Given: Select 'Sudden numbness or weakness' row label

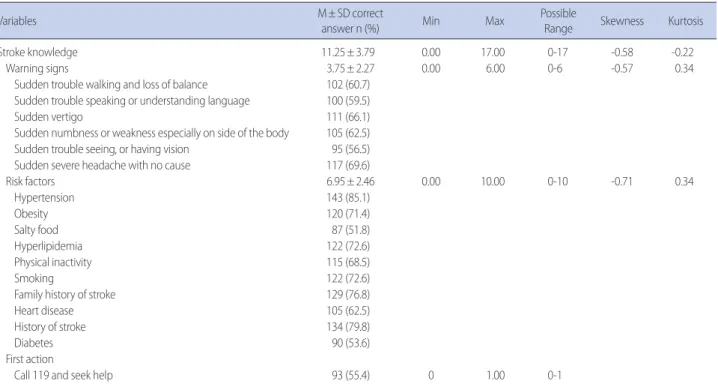Looking at the screenshot, I should click(x=152, y=133).
